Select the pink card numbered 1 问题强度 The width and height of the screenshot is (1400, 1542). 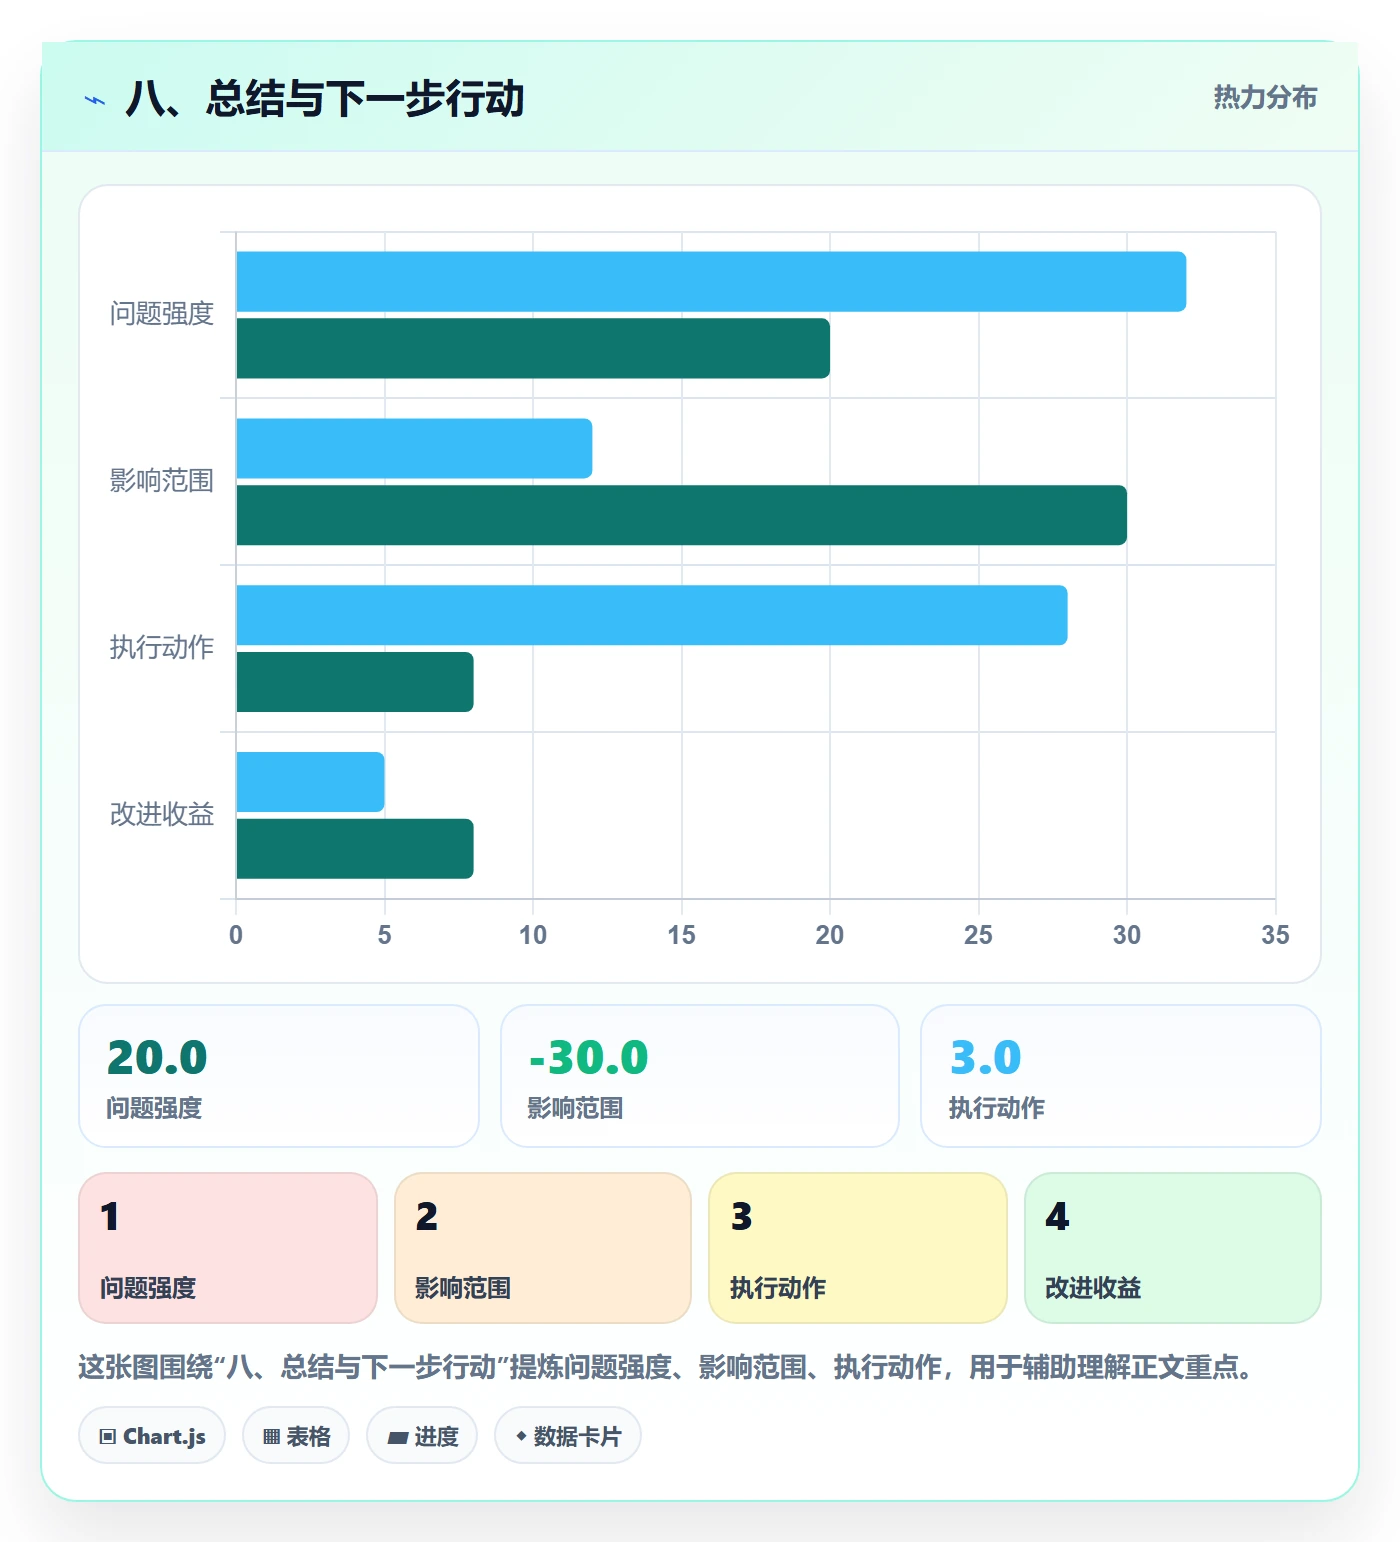[228, 1248]
